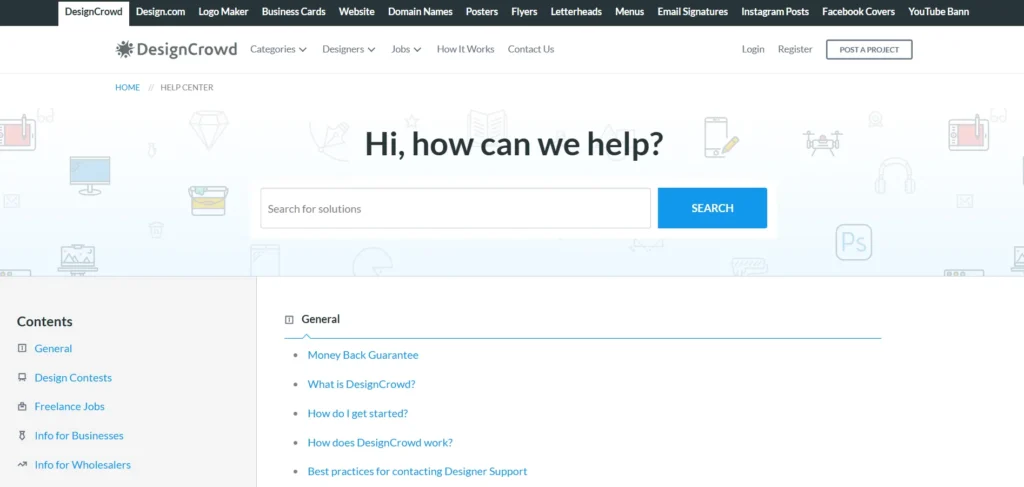Select Instagram Posts in top bar
Screen dimensions: 1024x487
(775, 12)
